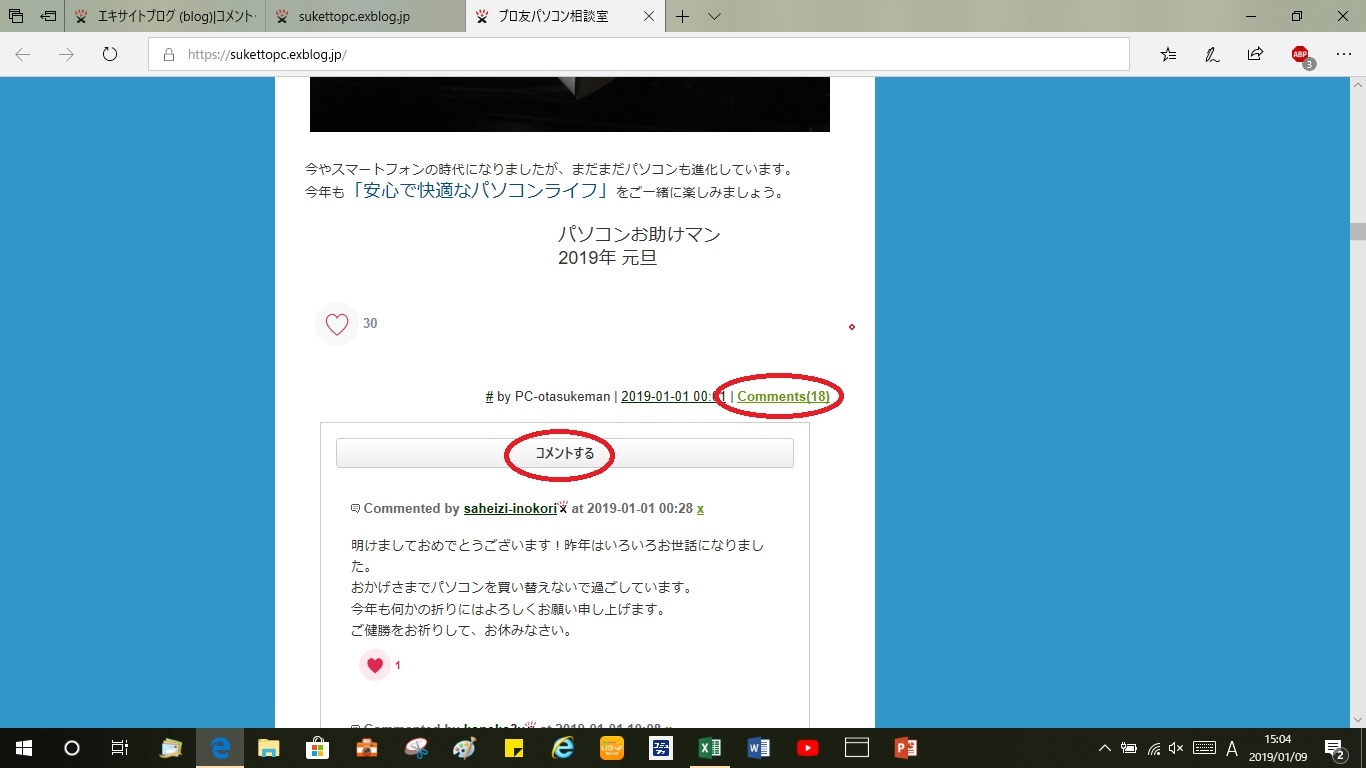Refresh the current page

(x=110, y=55)
